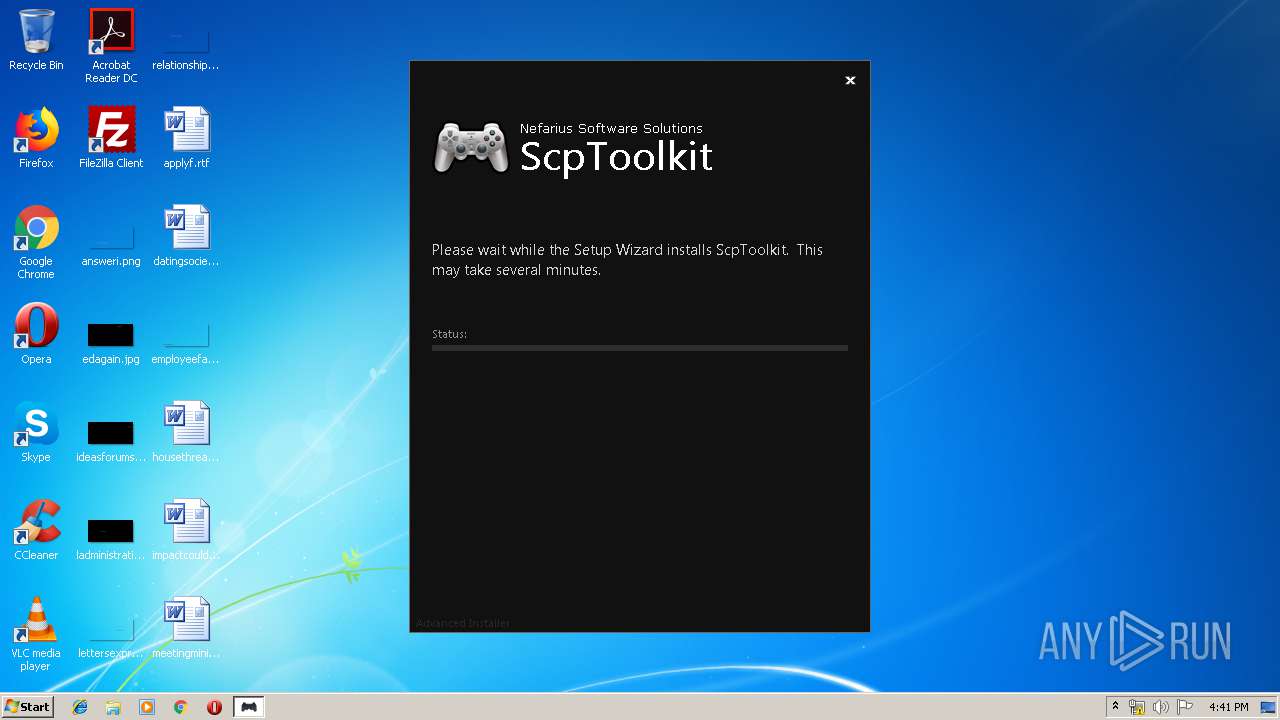The height and width of the screenshot is (720, 1280).
Task: Select the relationship file on the desktop
Action: pyautogui.click(x=186, y=48)
